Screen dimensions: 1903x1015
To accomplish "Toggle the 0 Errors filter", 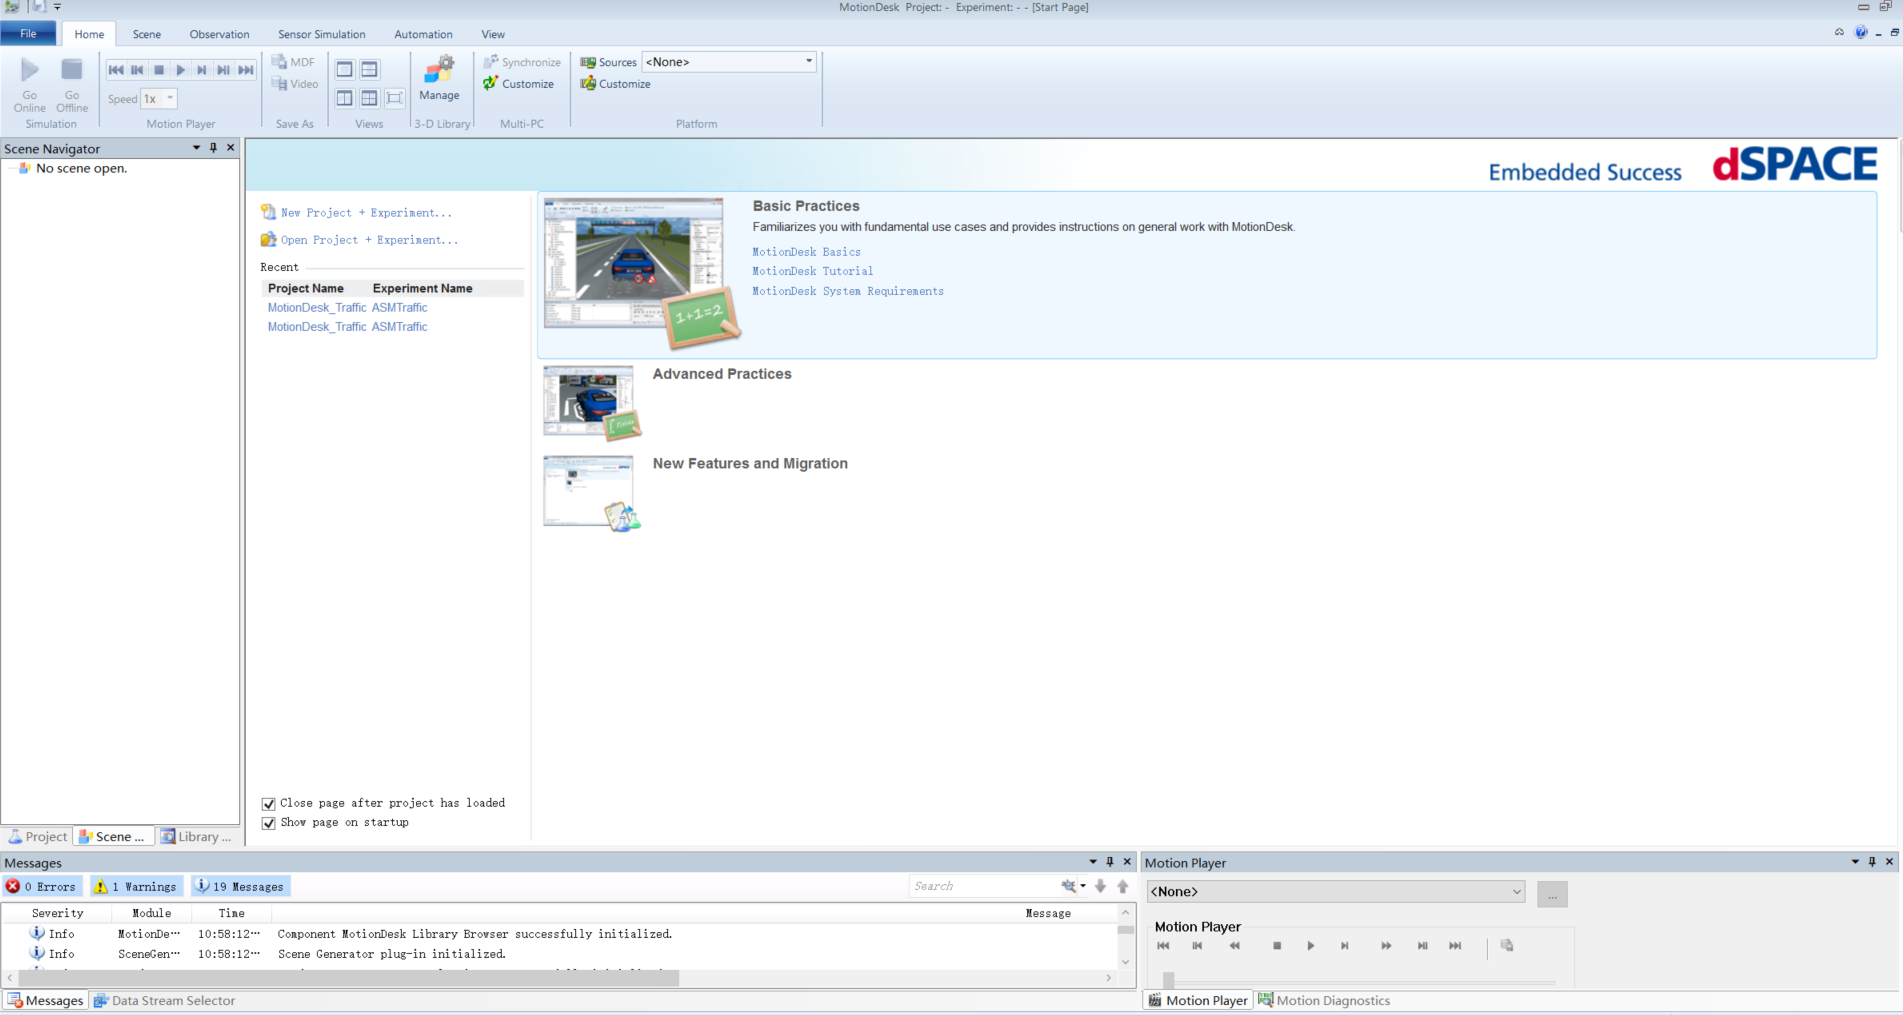I will pos(42,887).
